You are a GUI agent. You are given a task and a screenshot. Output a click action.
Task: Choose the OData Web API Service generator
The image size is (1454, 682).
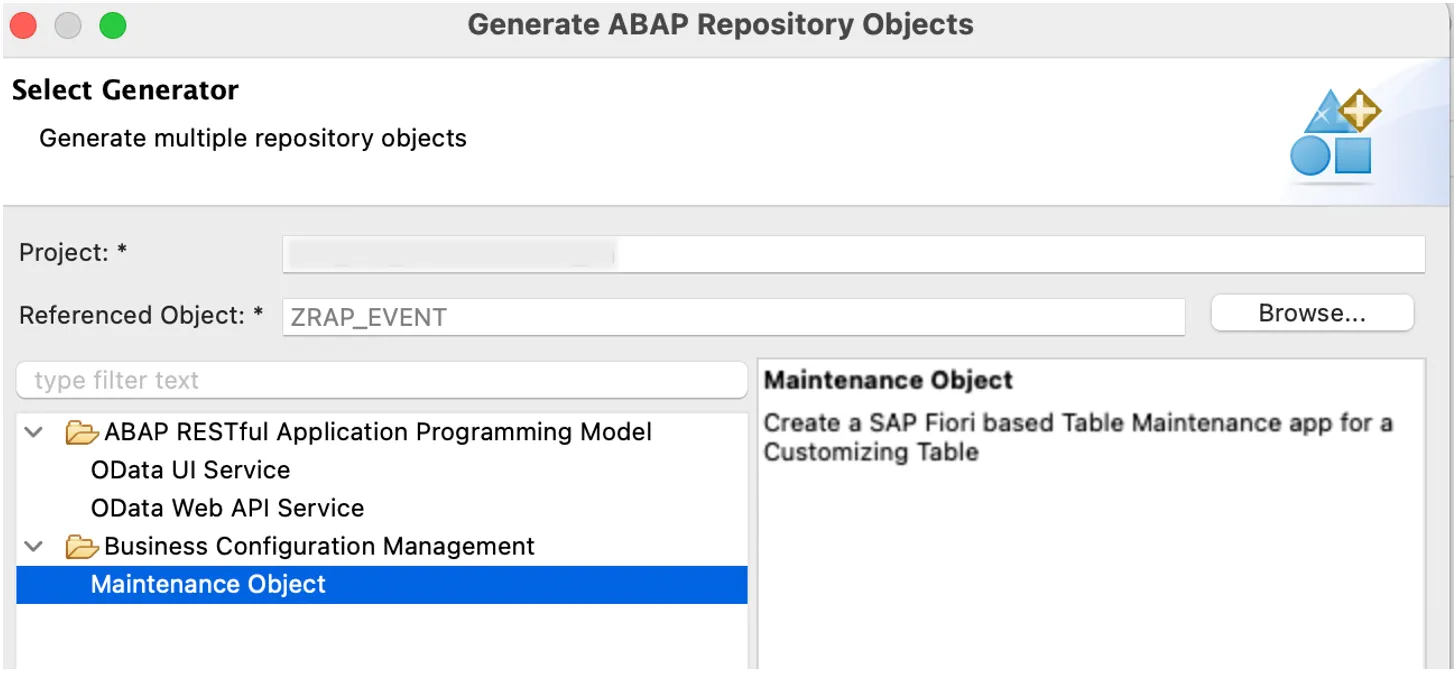227,508
